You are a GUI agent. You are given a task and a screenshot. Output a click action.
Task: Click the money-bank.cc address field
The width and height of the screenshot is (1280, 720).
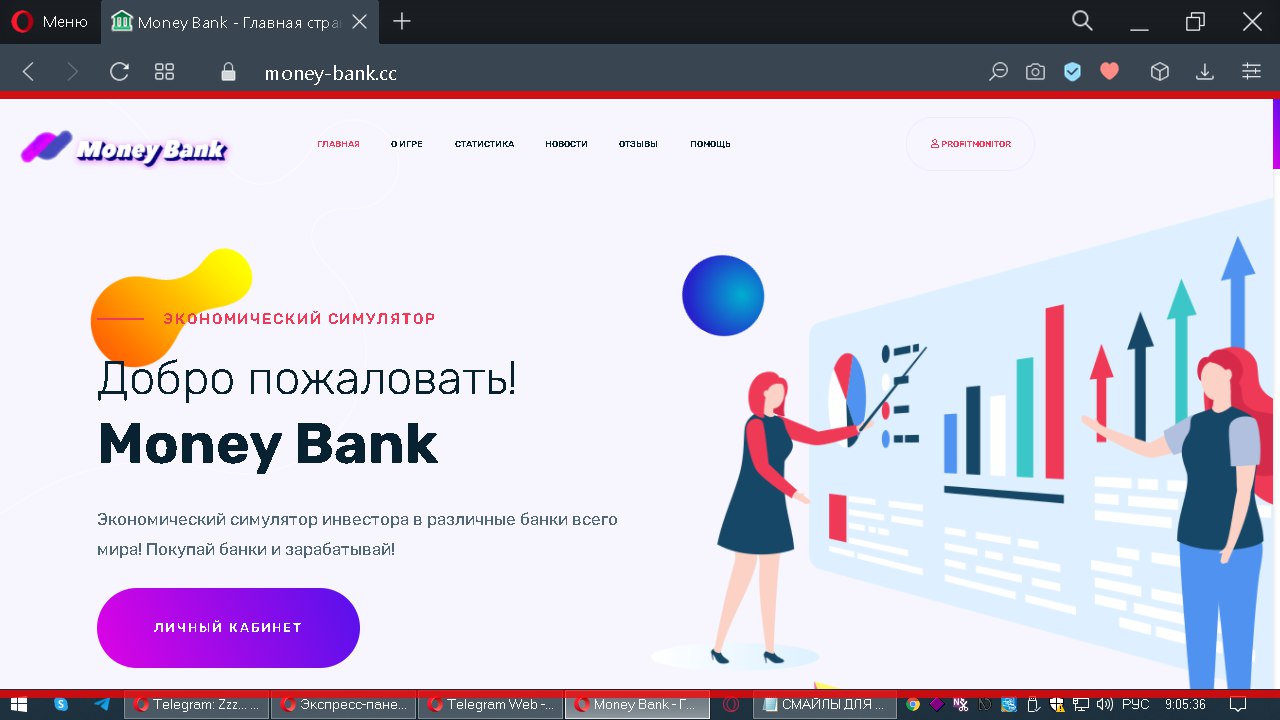tap(331, 72)
